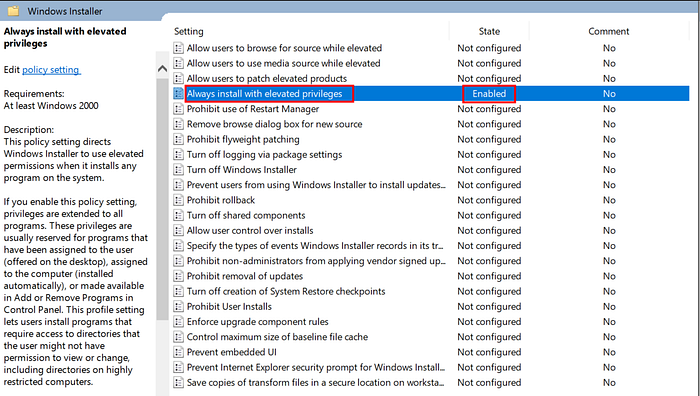Screen dimensions: 700x396
Task: Sort by the Setting column header
Action: pos(188,31)
